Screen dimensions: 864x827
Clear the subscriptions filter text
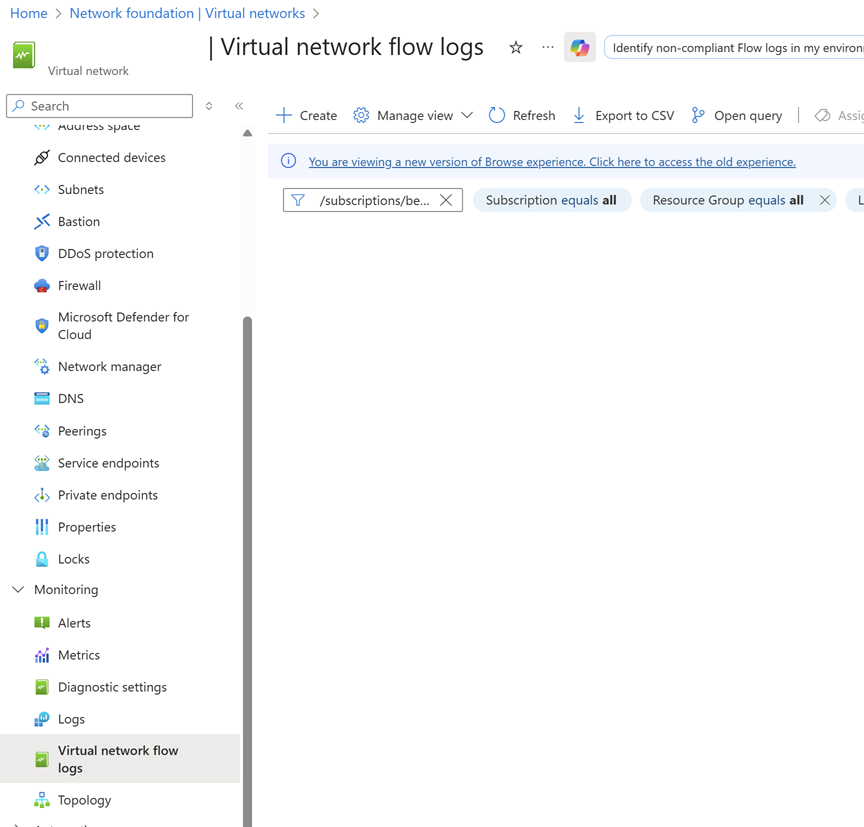click(x=446, y=200)
